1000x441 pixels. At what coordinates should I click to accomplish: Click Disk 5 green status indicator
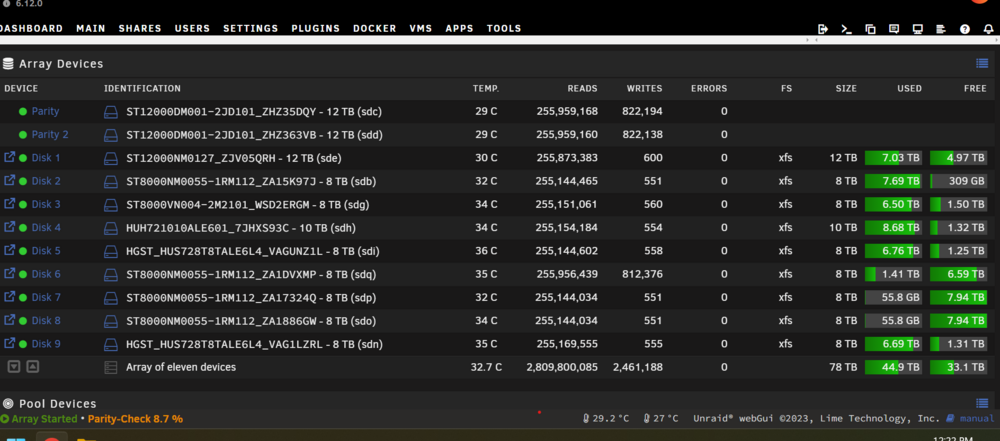pyautogui.click(x=23, y=251)
